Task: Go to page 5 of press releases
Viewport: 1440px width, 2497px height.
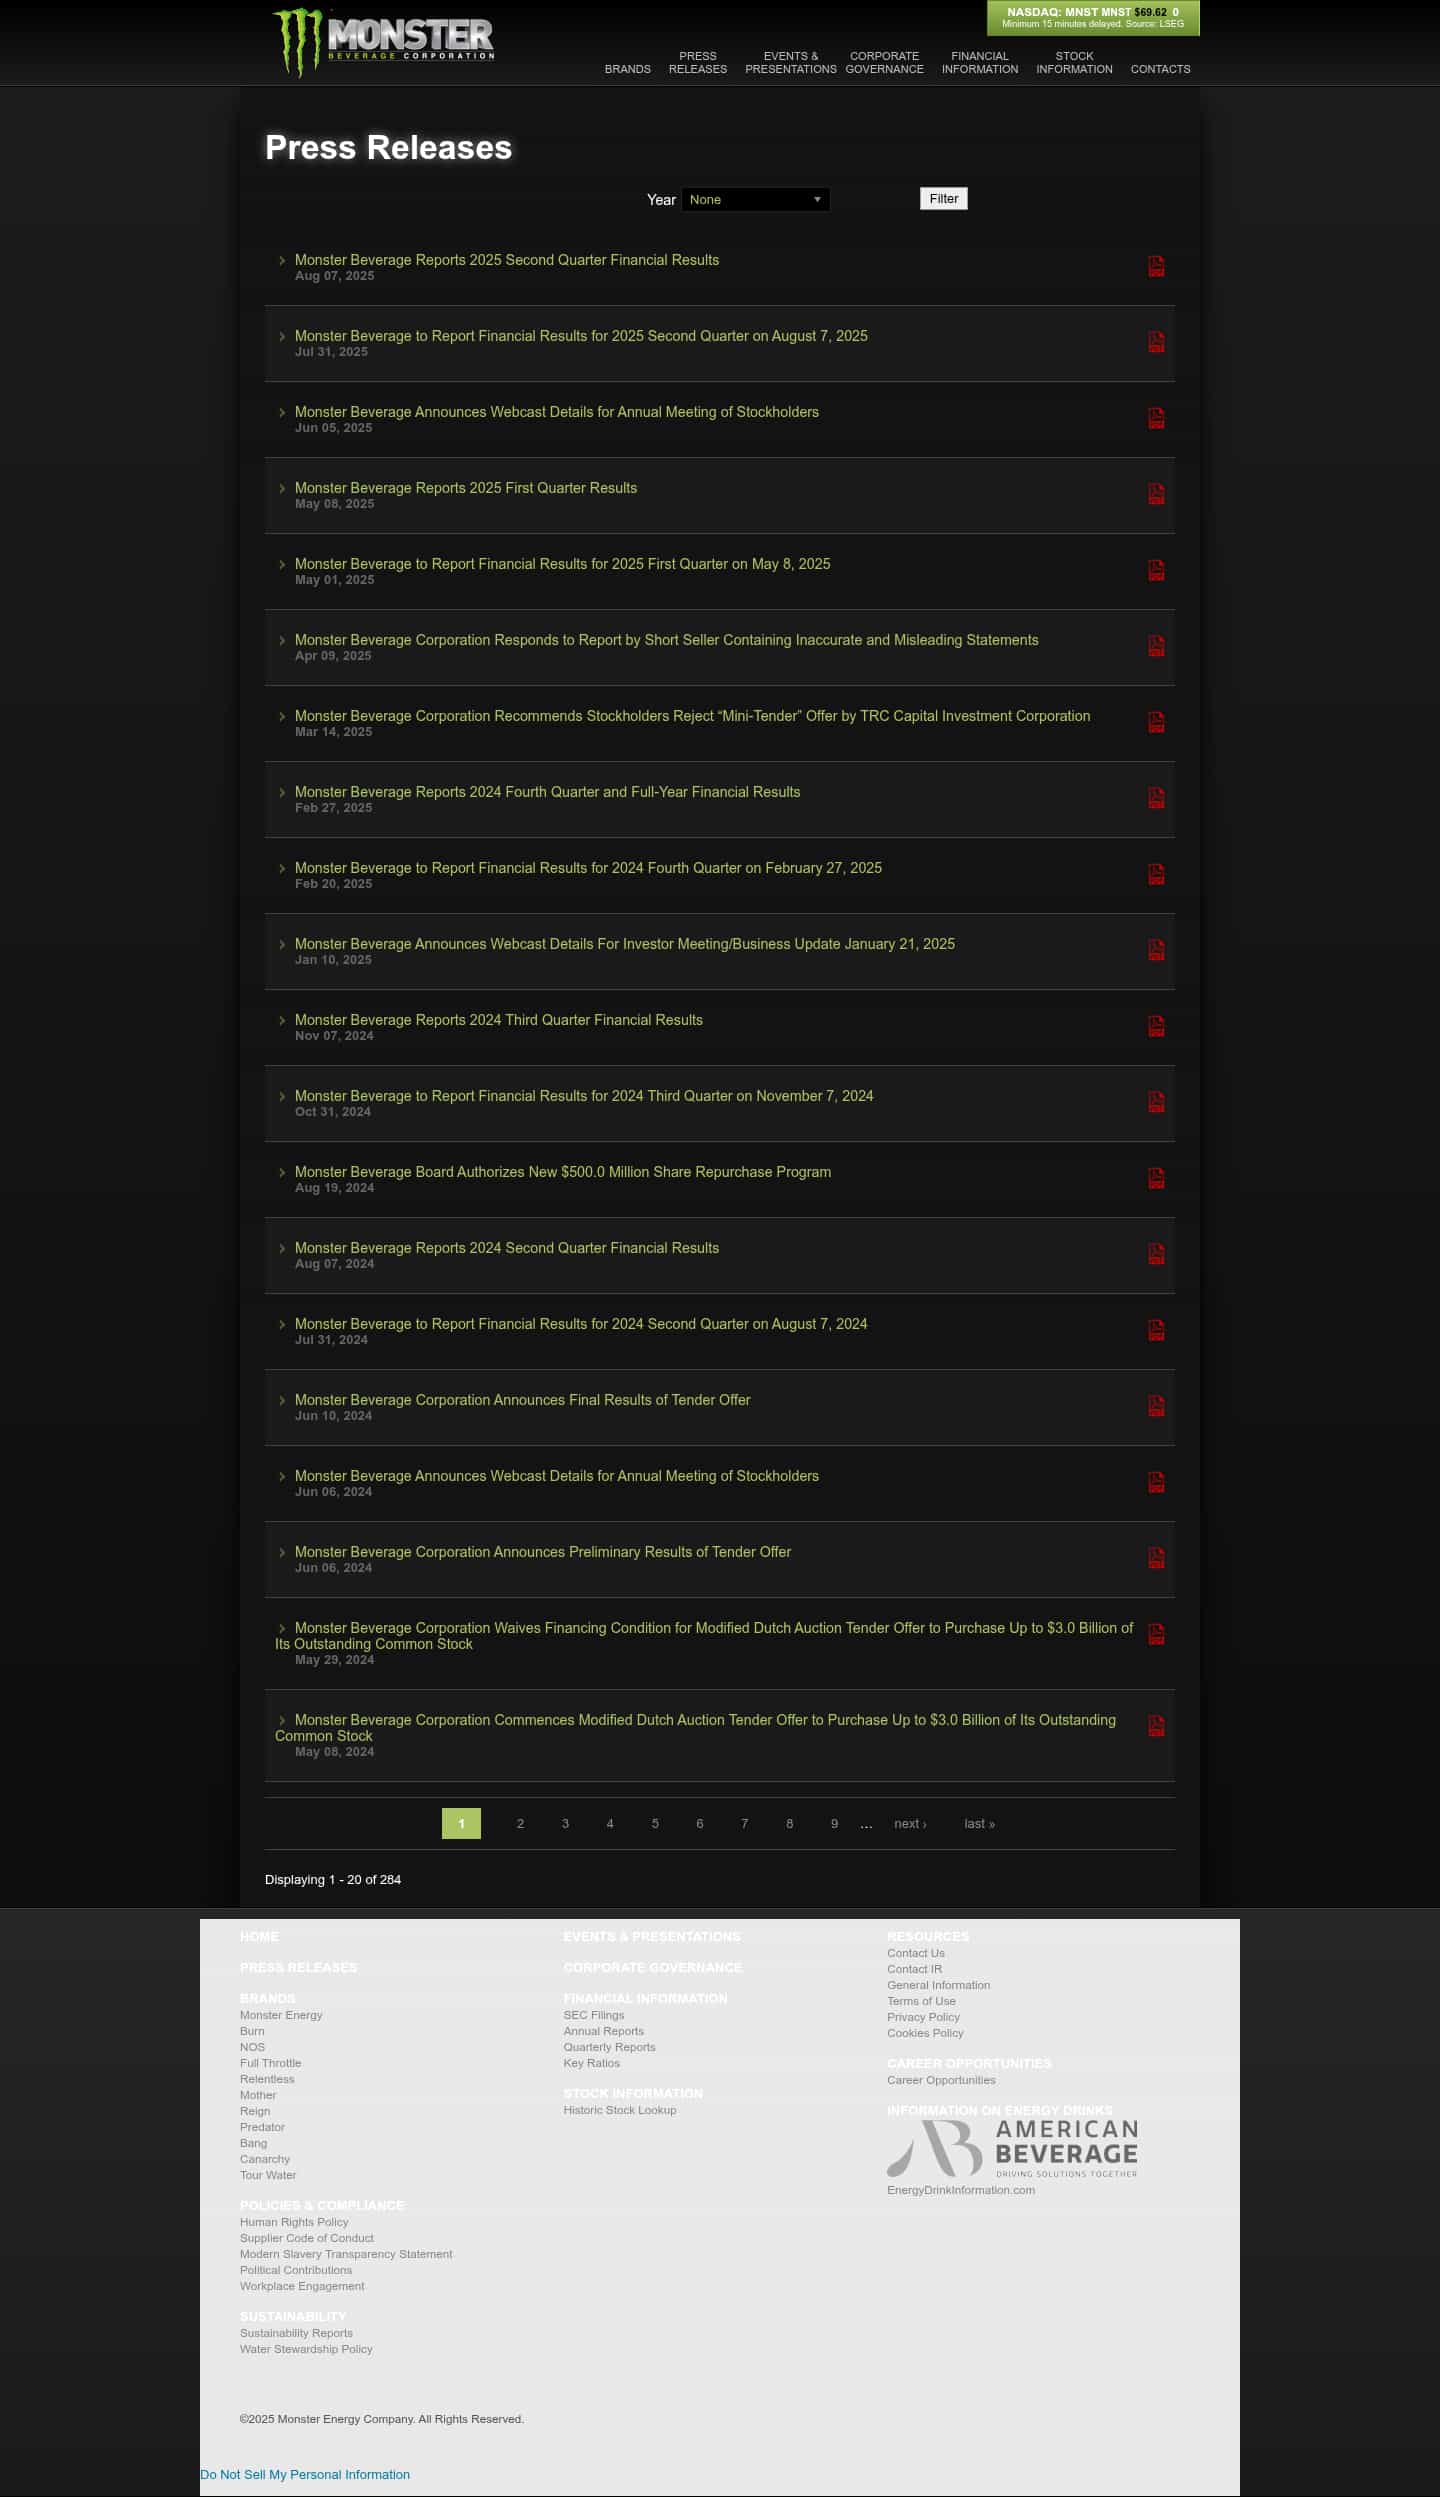Action: [x=655, y=1824]
